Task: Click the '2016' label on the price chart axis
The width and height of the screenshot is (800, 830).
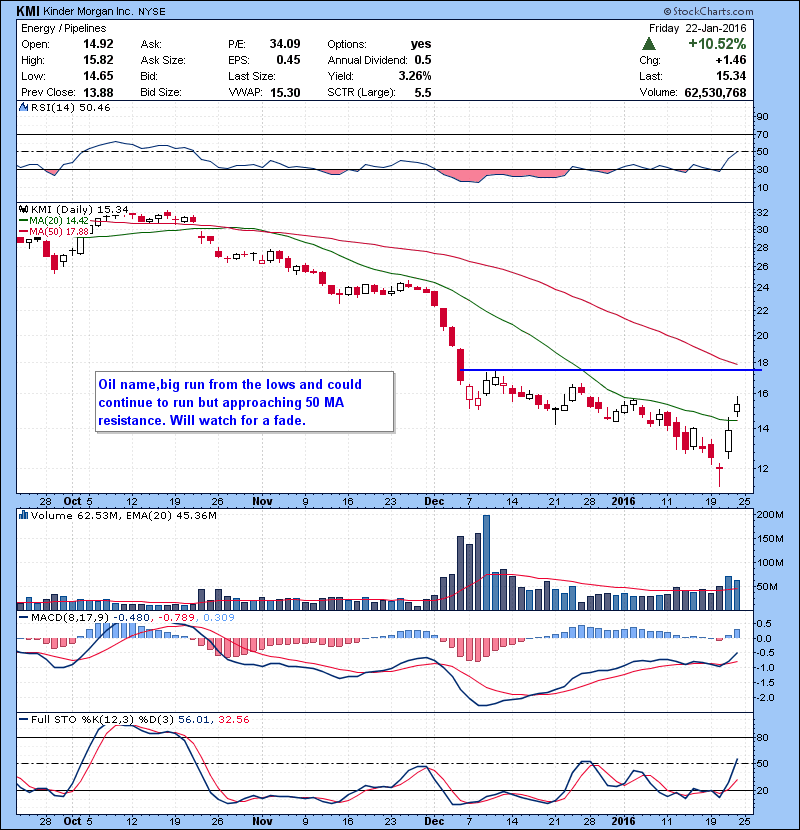Action: 623,501
